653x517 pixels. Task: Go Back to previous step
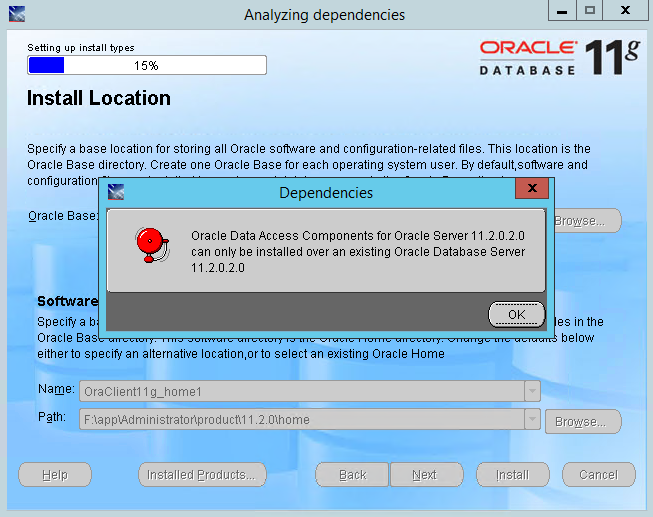(352, 475)
